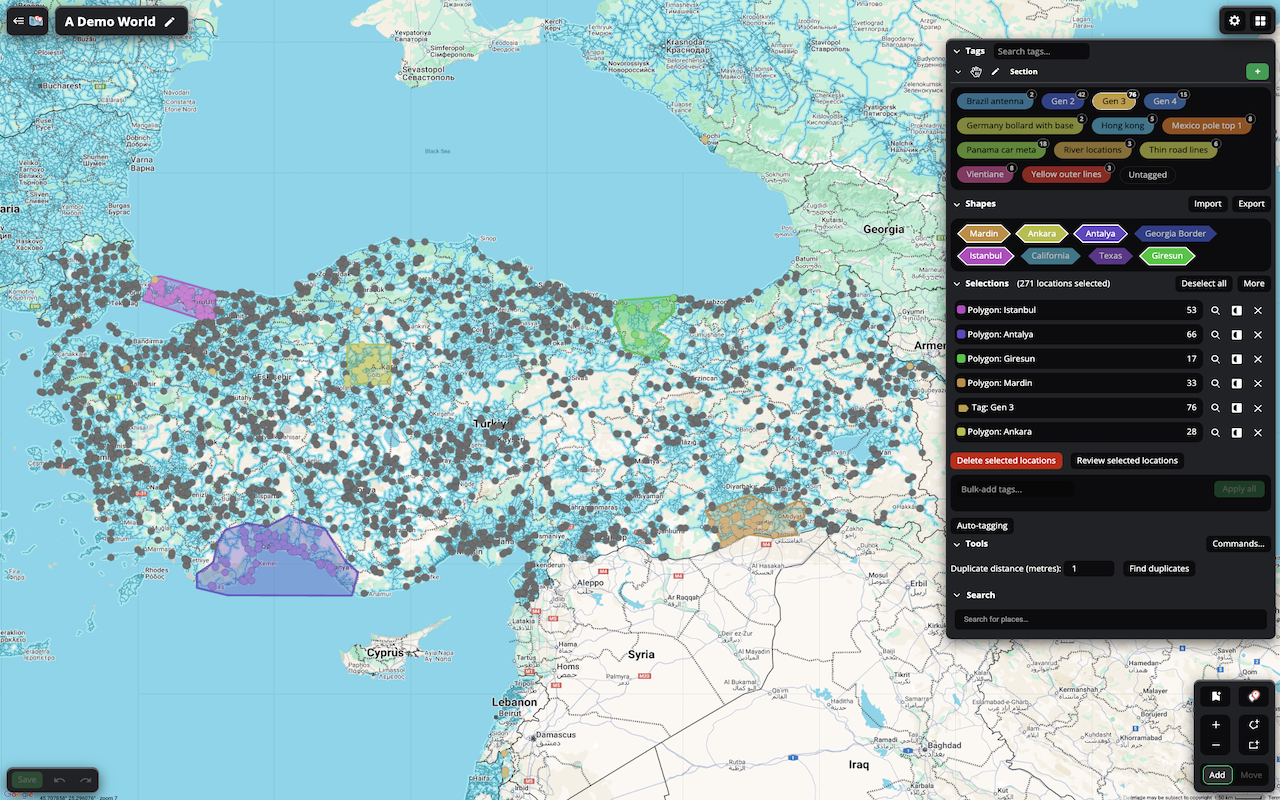Click the Mardin polygon color swatch

coord(961,384)
